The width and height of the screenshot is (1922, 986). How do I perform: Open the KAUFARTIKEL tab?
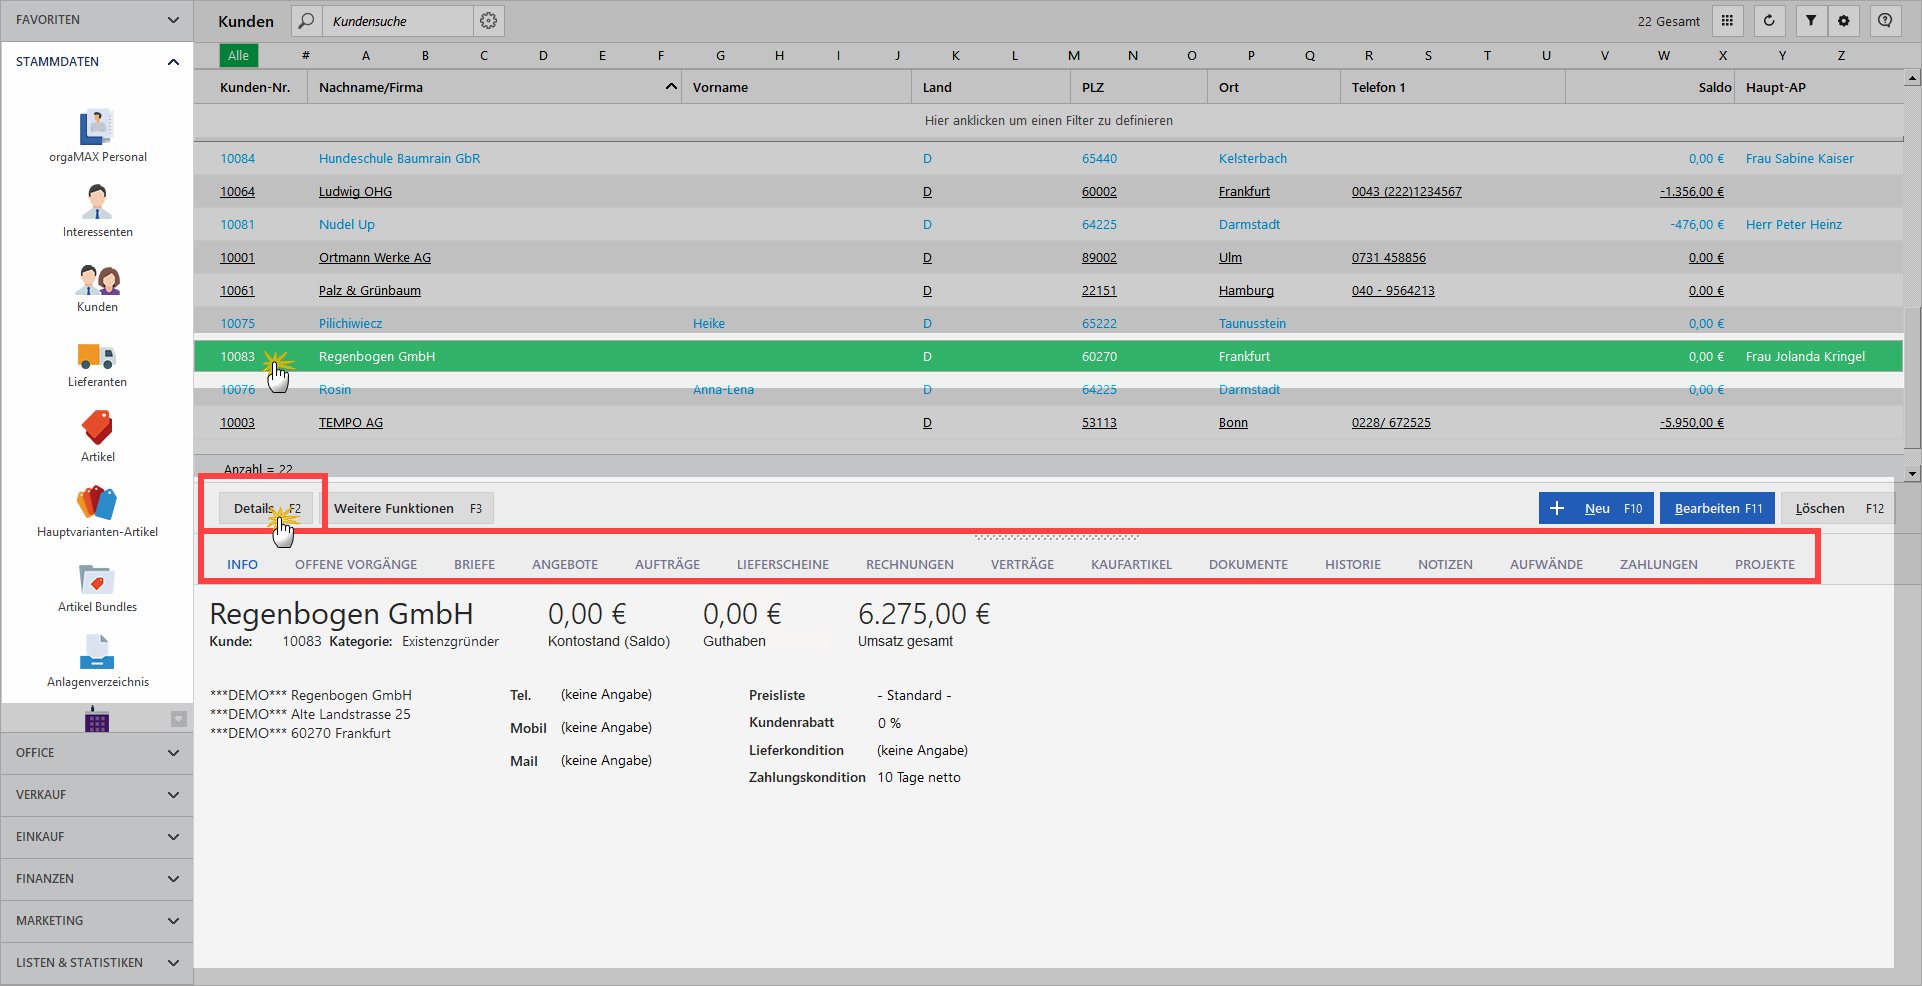pos(1131,564)
